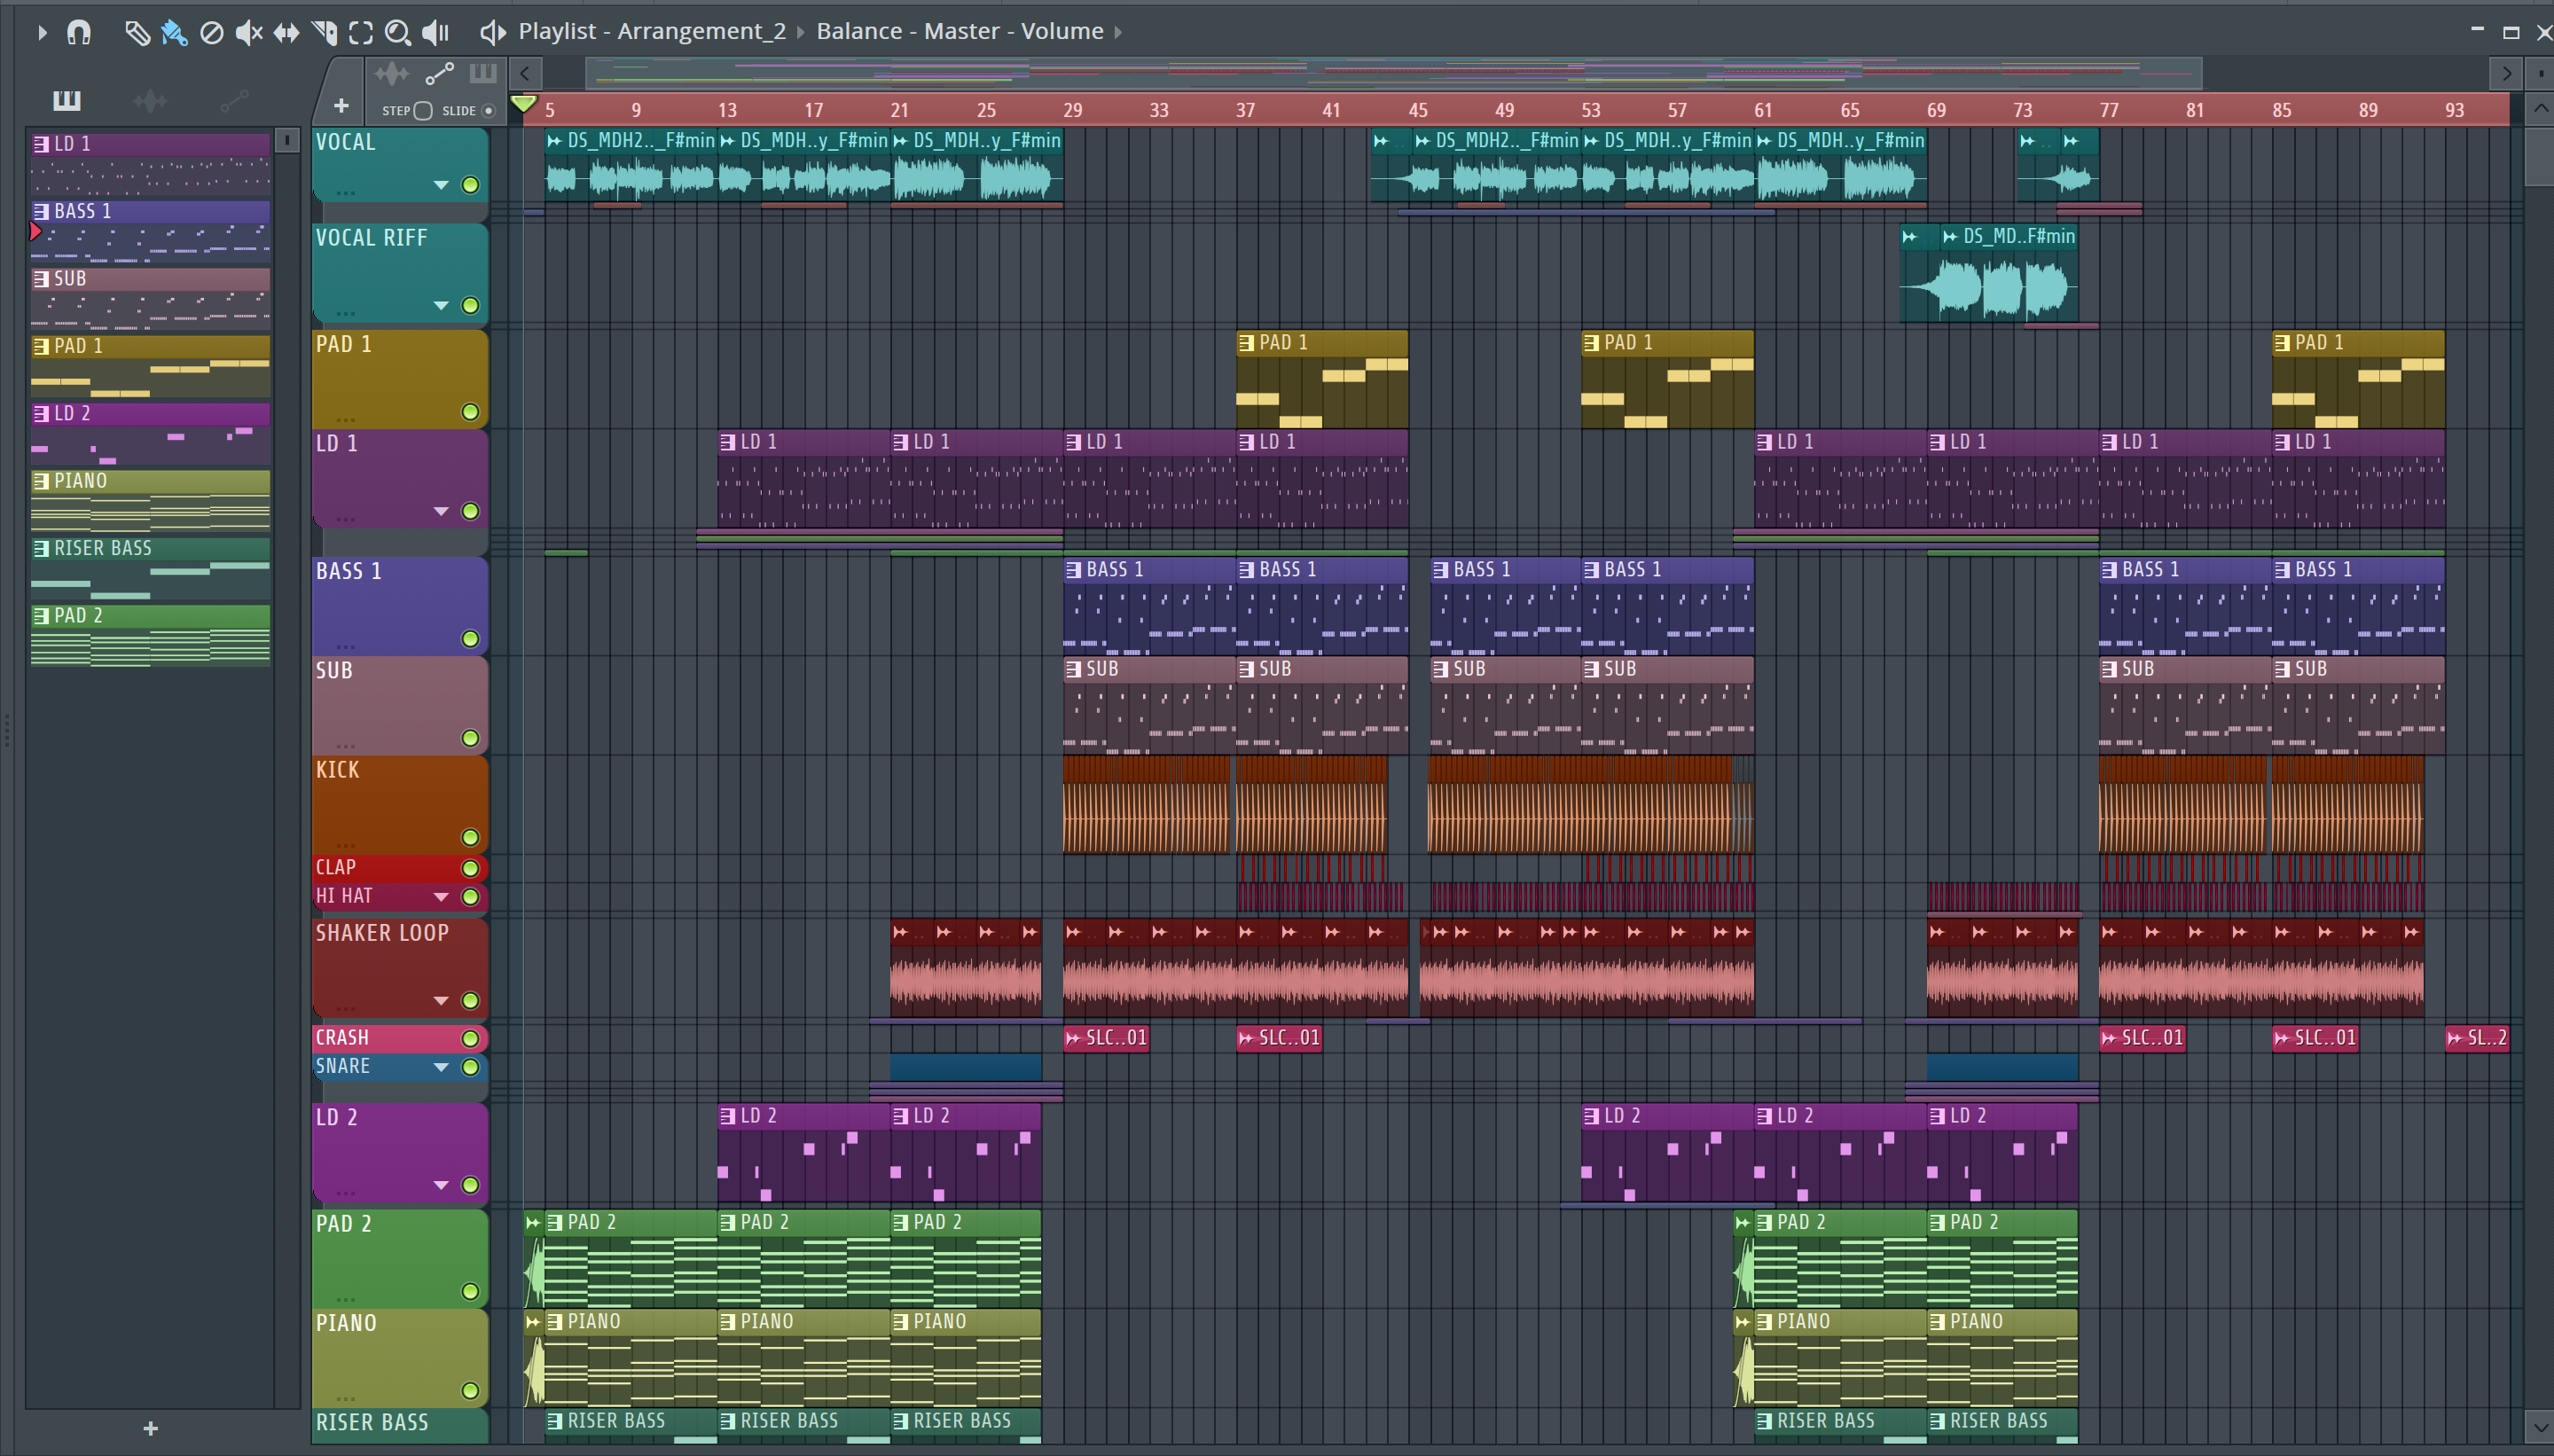Jump to bar 37 on the timeline ruler
Viewport: 2554px width, 1456px height.
pyautogui.click(x=1245, y=110)
